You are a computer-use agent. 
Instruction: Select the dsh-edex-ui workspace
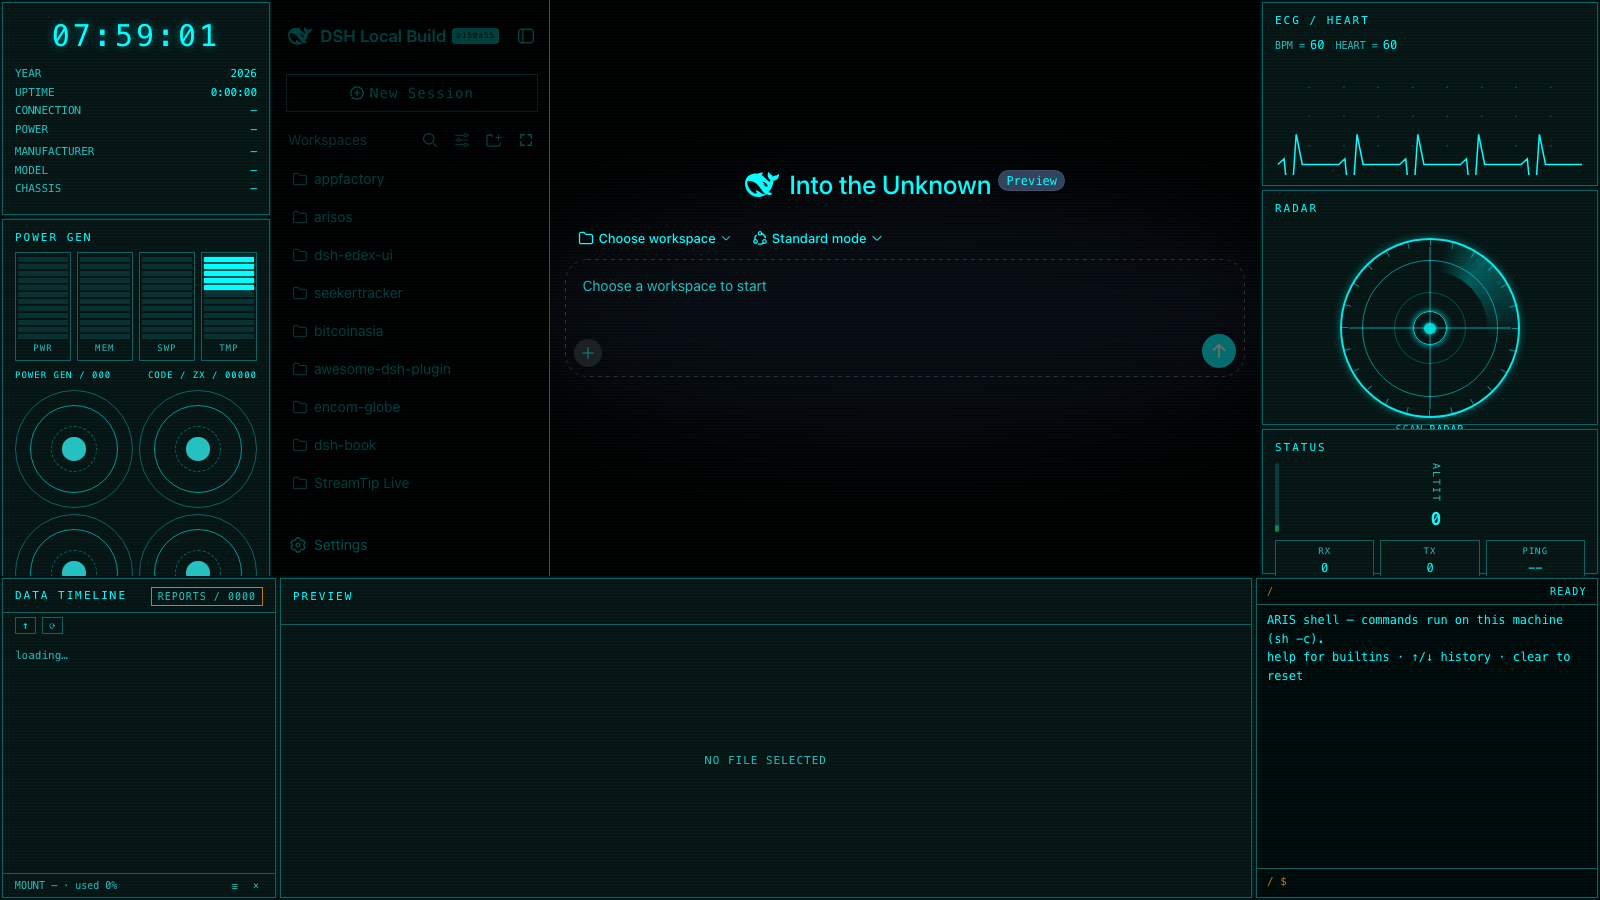click(412, 255)
